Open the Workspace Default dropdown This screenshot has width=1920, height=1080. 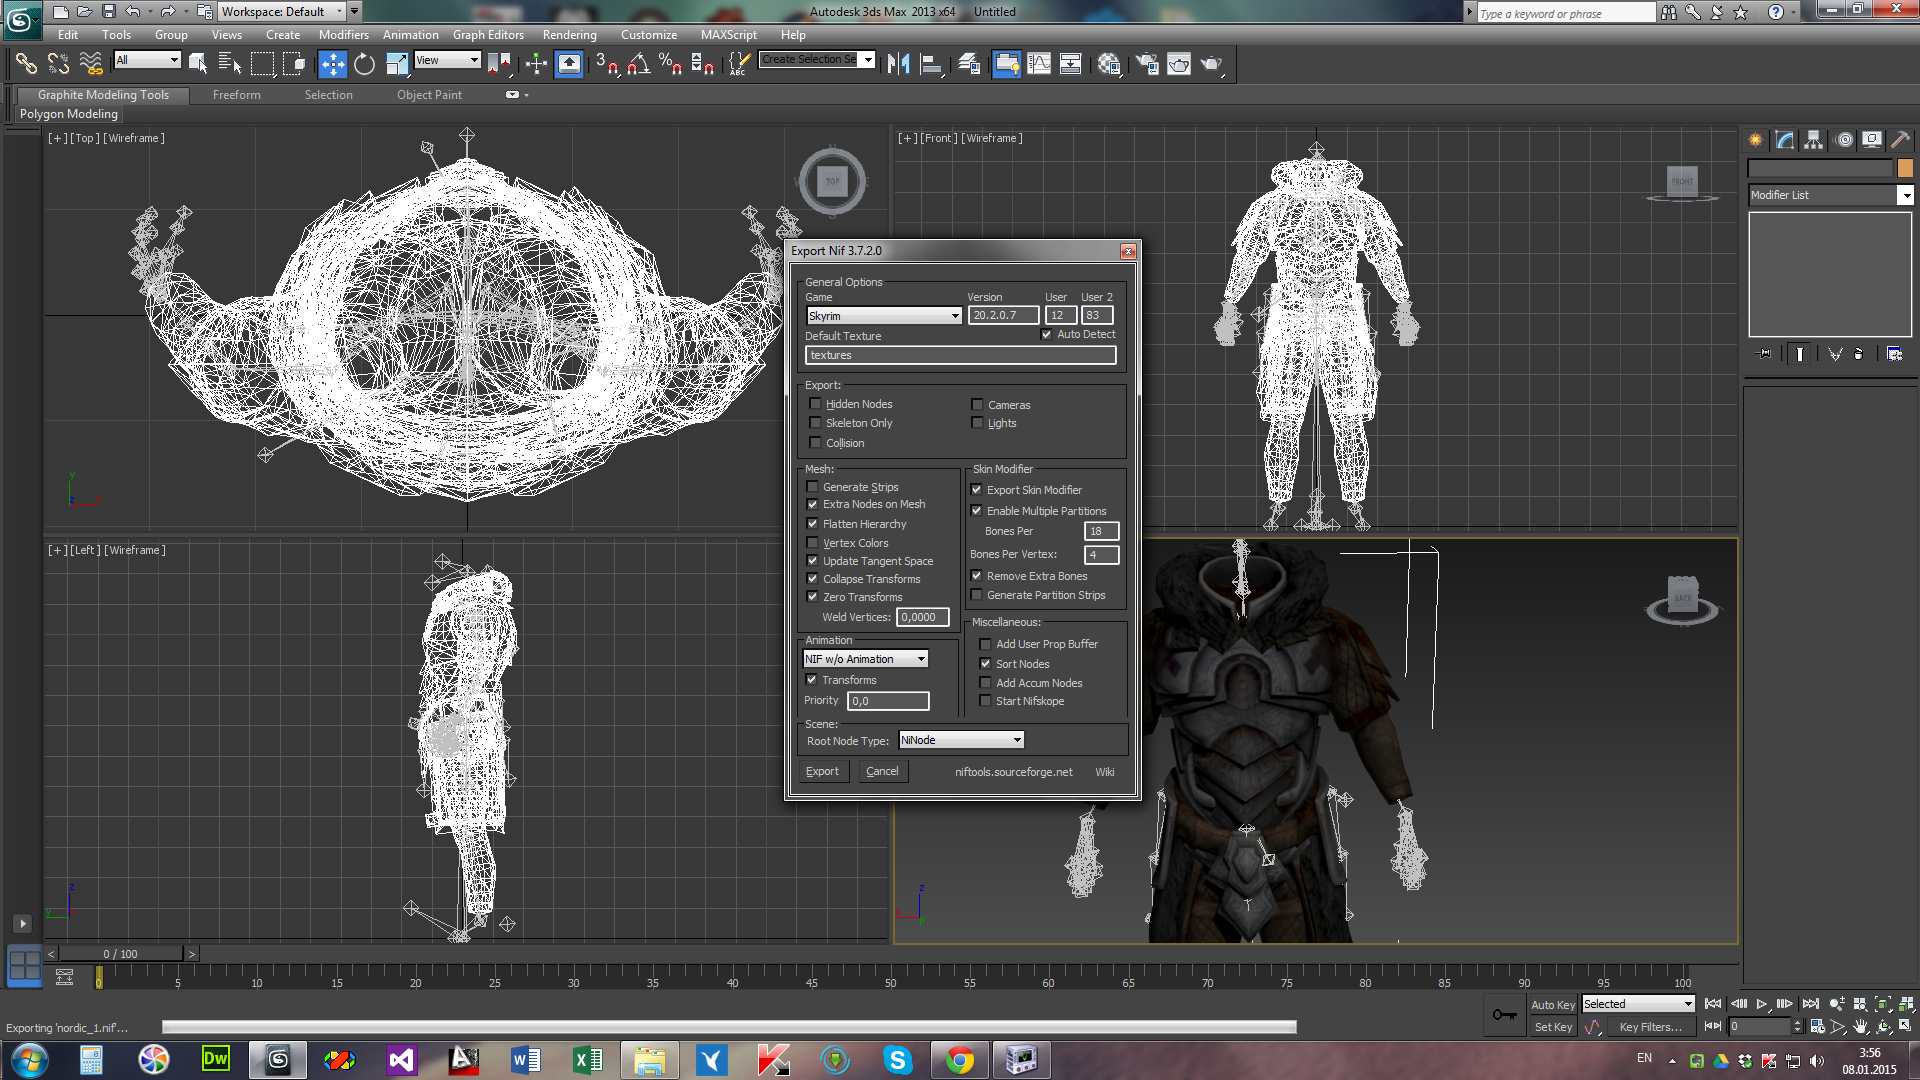point(282,12)
